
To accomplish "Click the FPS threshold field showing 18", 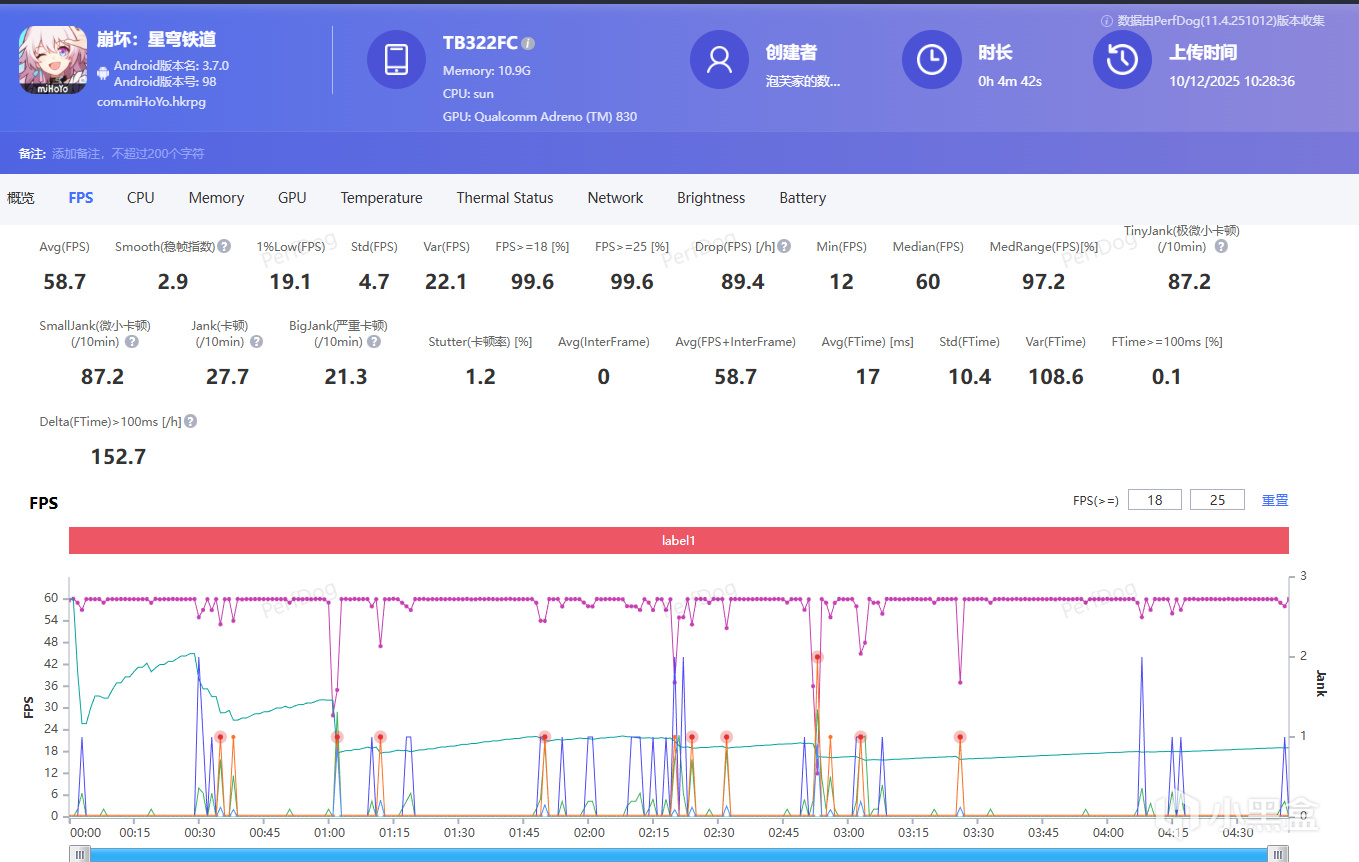I will tap(1154, 500).
